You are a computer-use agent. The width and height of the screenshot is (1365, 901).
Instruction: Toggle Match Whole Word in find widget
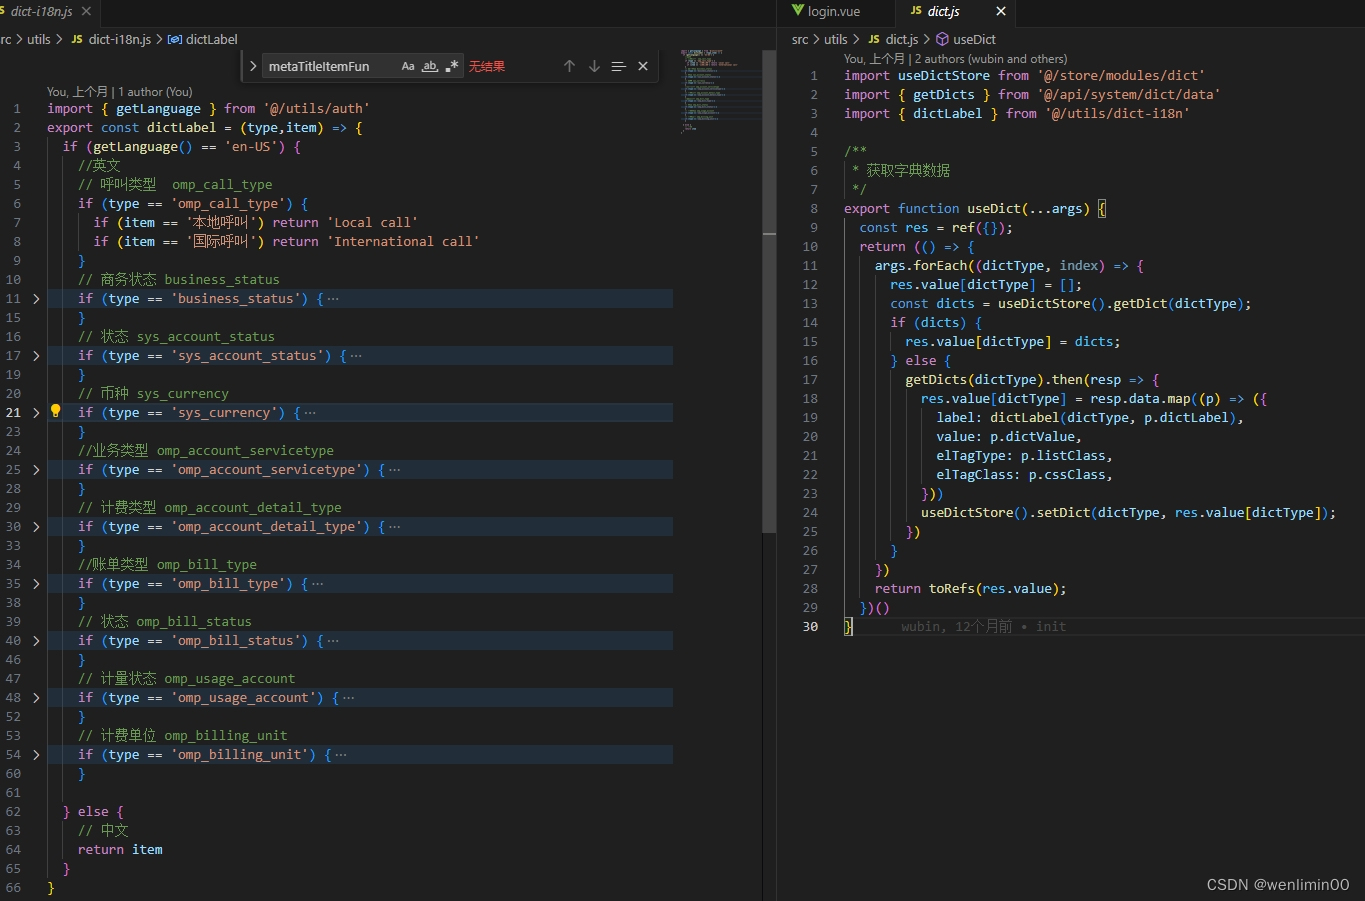coord(430,66)
